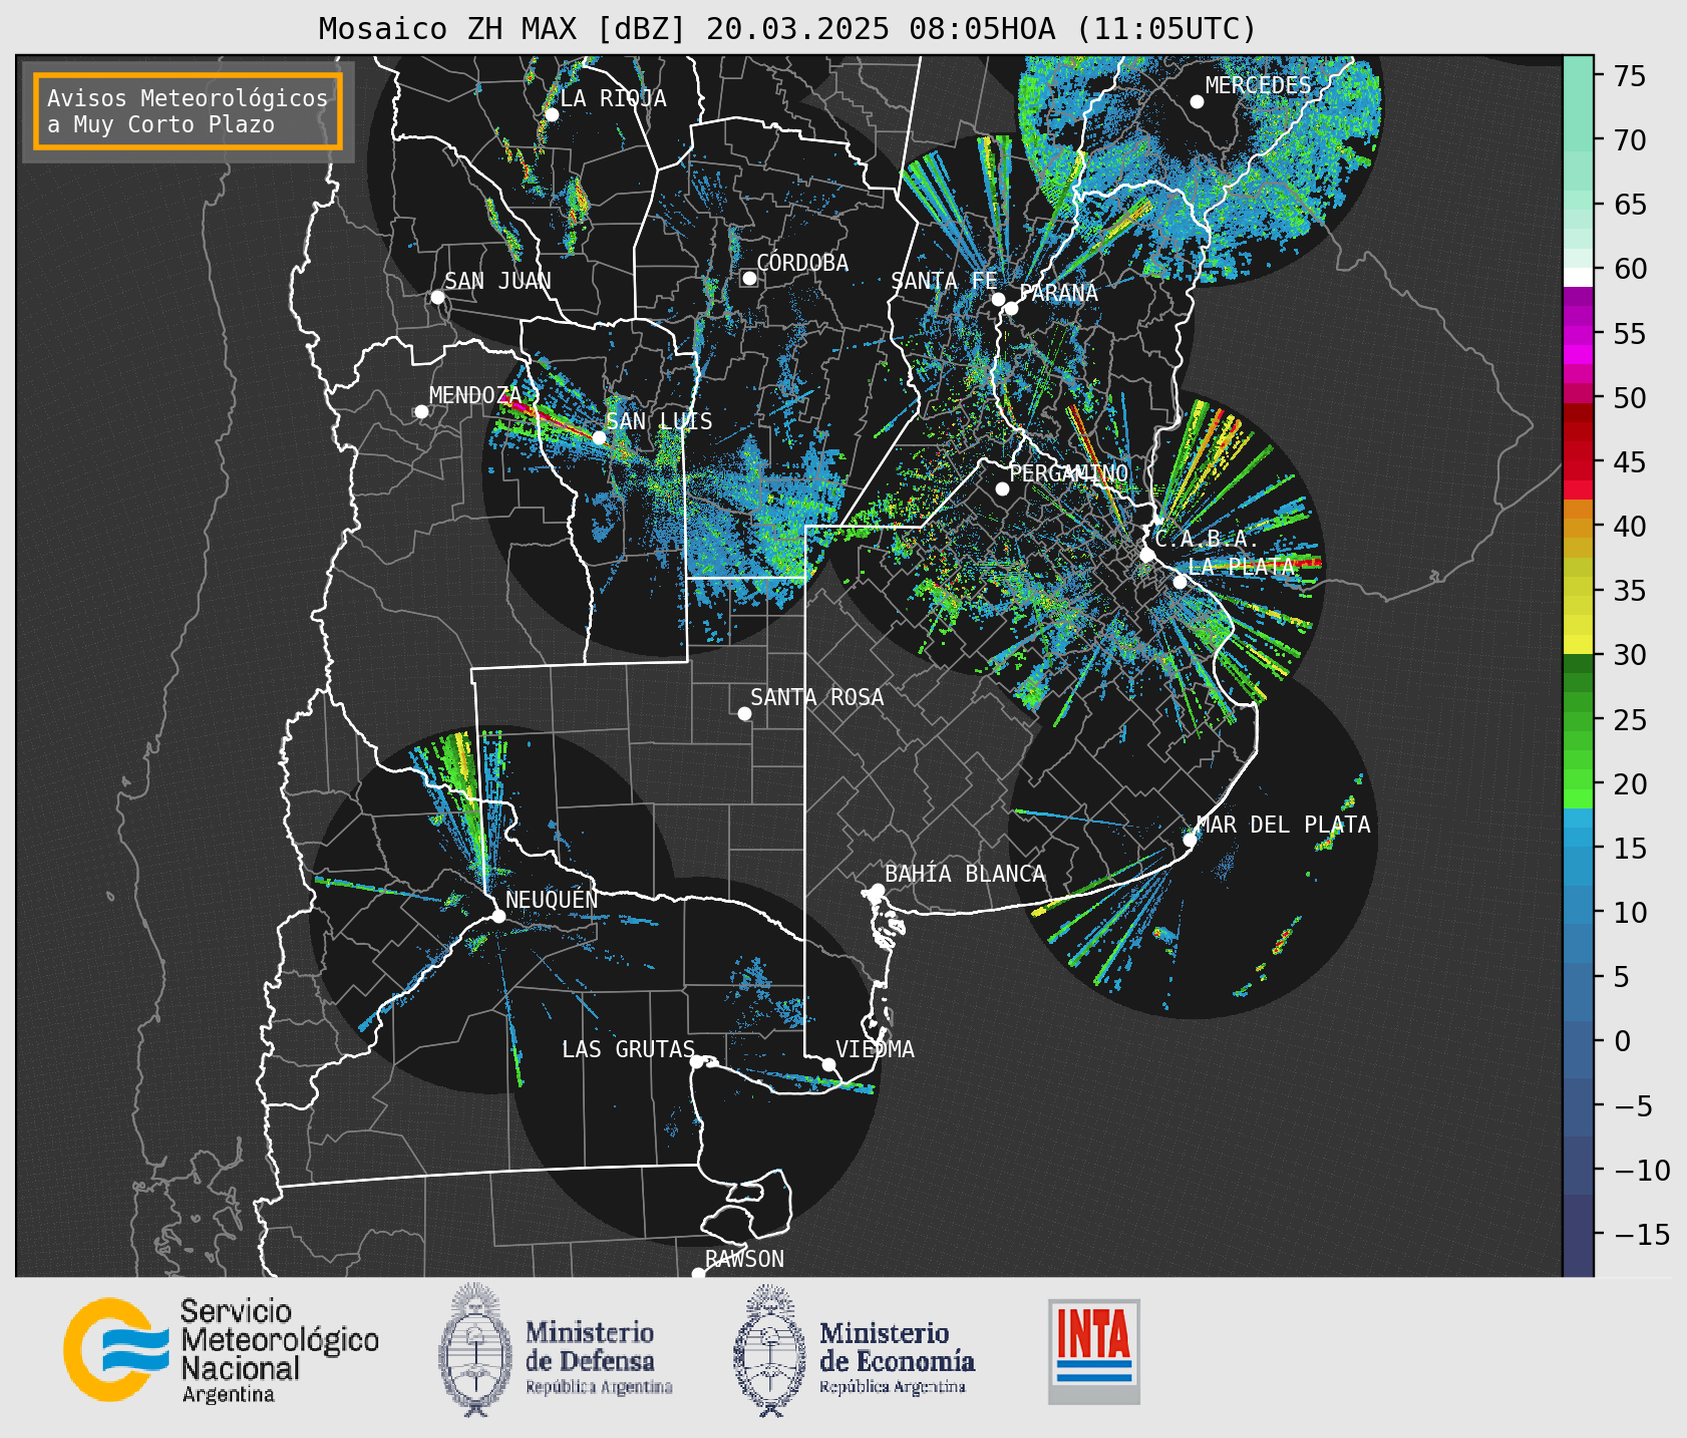Image resolution: width=1687 pixels, height=1438 pixels.
Task: Click the Ministerio de Economía text
Action: [897, 1358]
